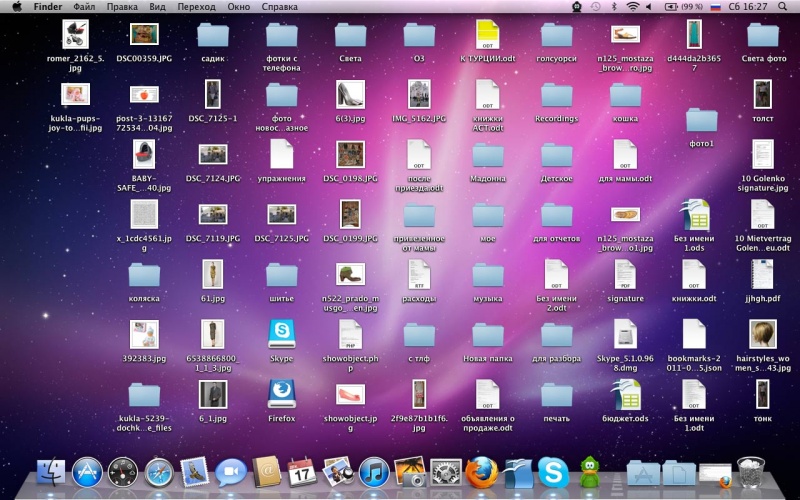Open iCal calendar in the Dock
Viewport: 800px width, 500px height.
pyautogui.click(x=301, y=472)
